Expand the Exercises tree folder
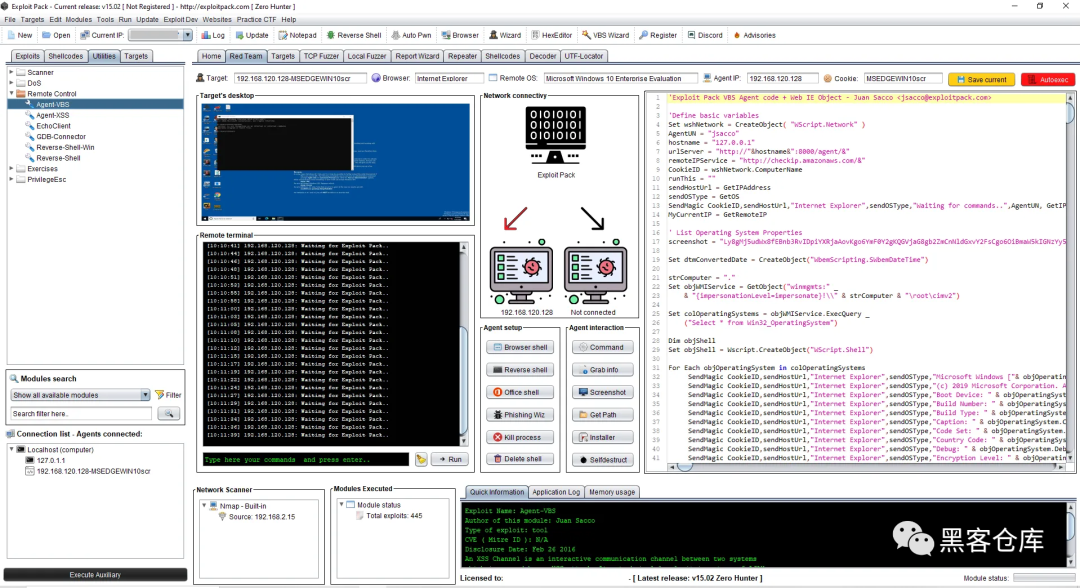 point(11,169)
